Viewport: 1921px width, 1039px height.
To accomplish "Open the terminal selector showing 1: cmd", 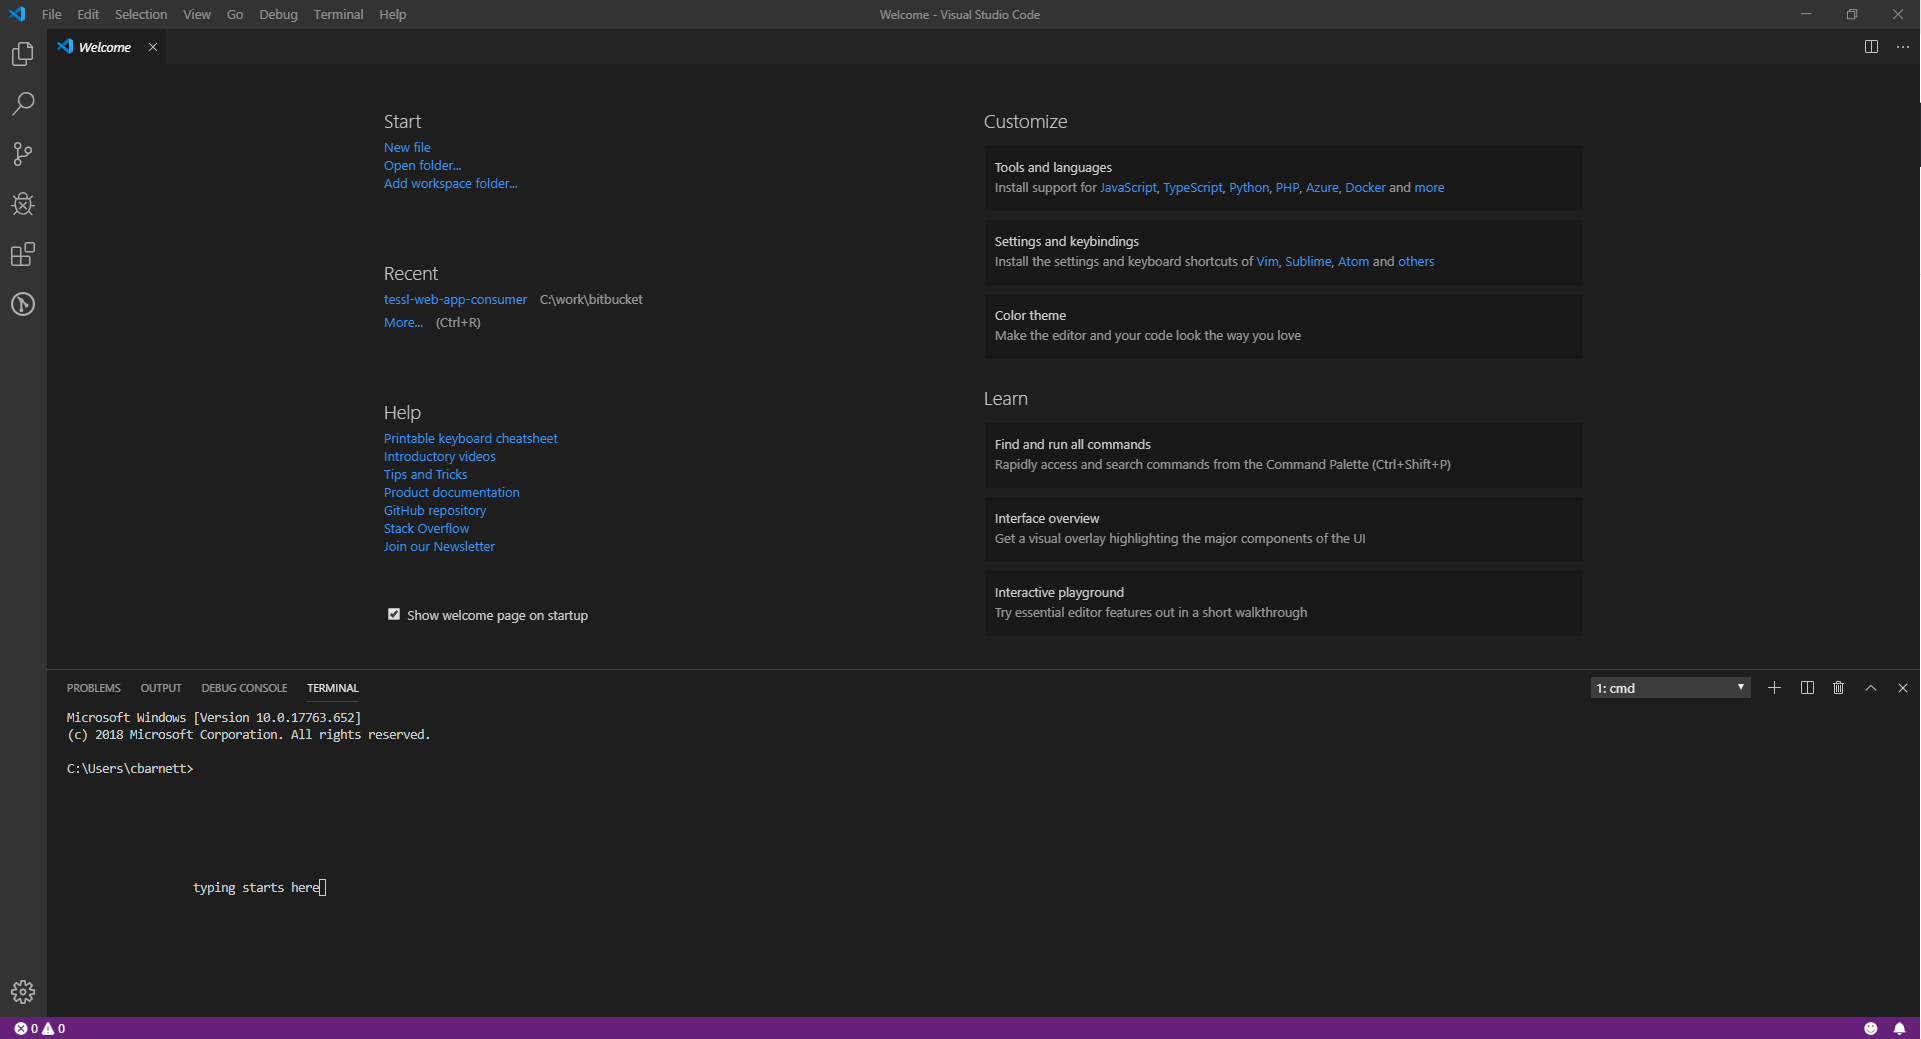I will coord(1668,688).
